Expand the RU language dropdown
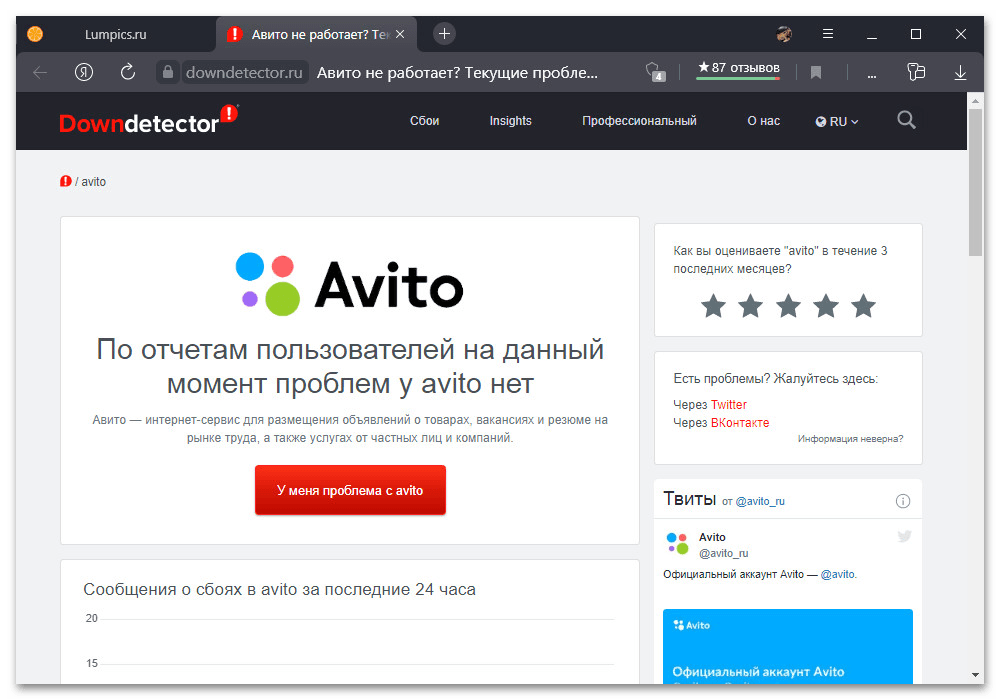Viewport: 1000px width, 700px height. pos(837,121)
